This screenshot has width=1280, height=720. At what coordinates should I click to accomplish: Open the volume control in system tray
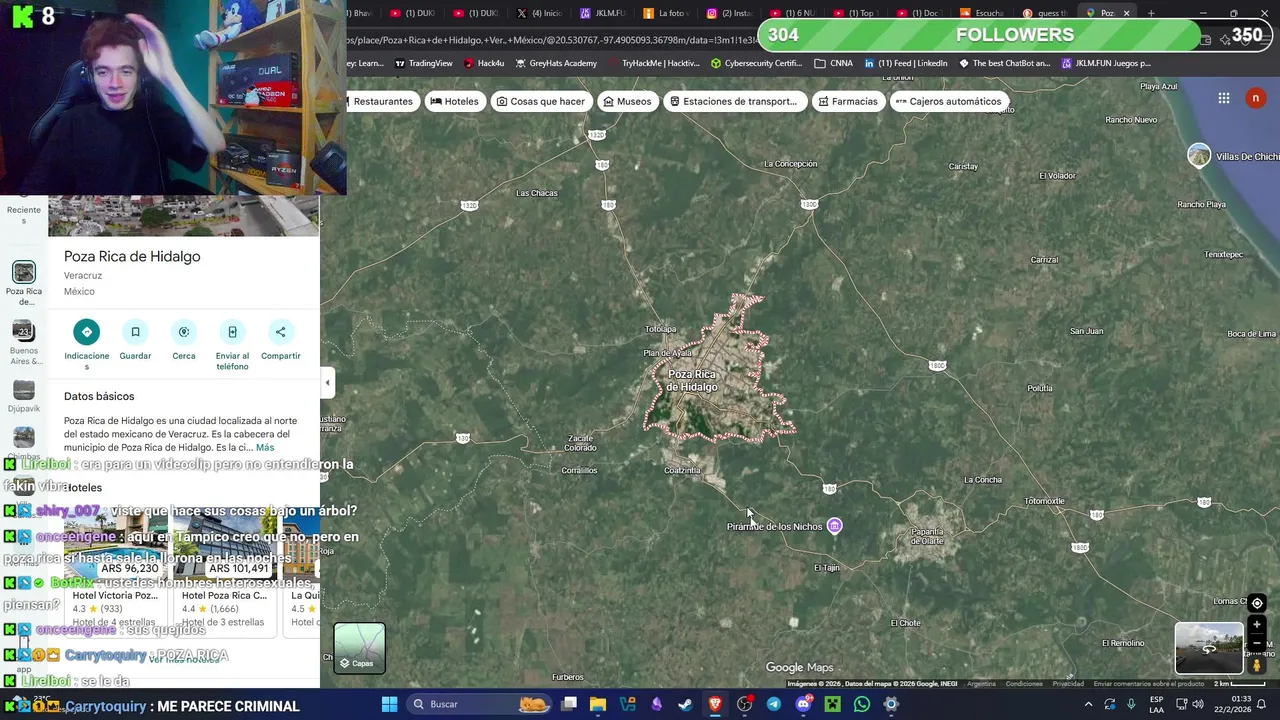click(x=1198, y=704)
